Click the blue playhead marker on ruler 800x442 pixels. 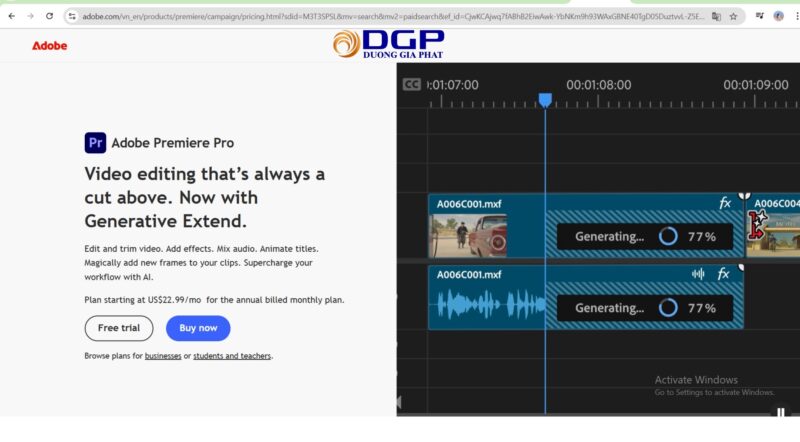coord(545,100)
